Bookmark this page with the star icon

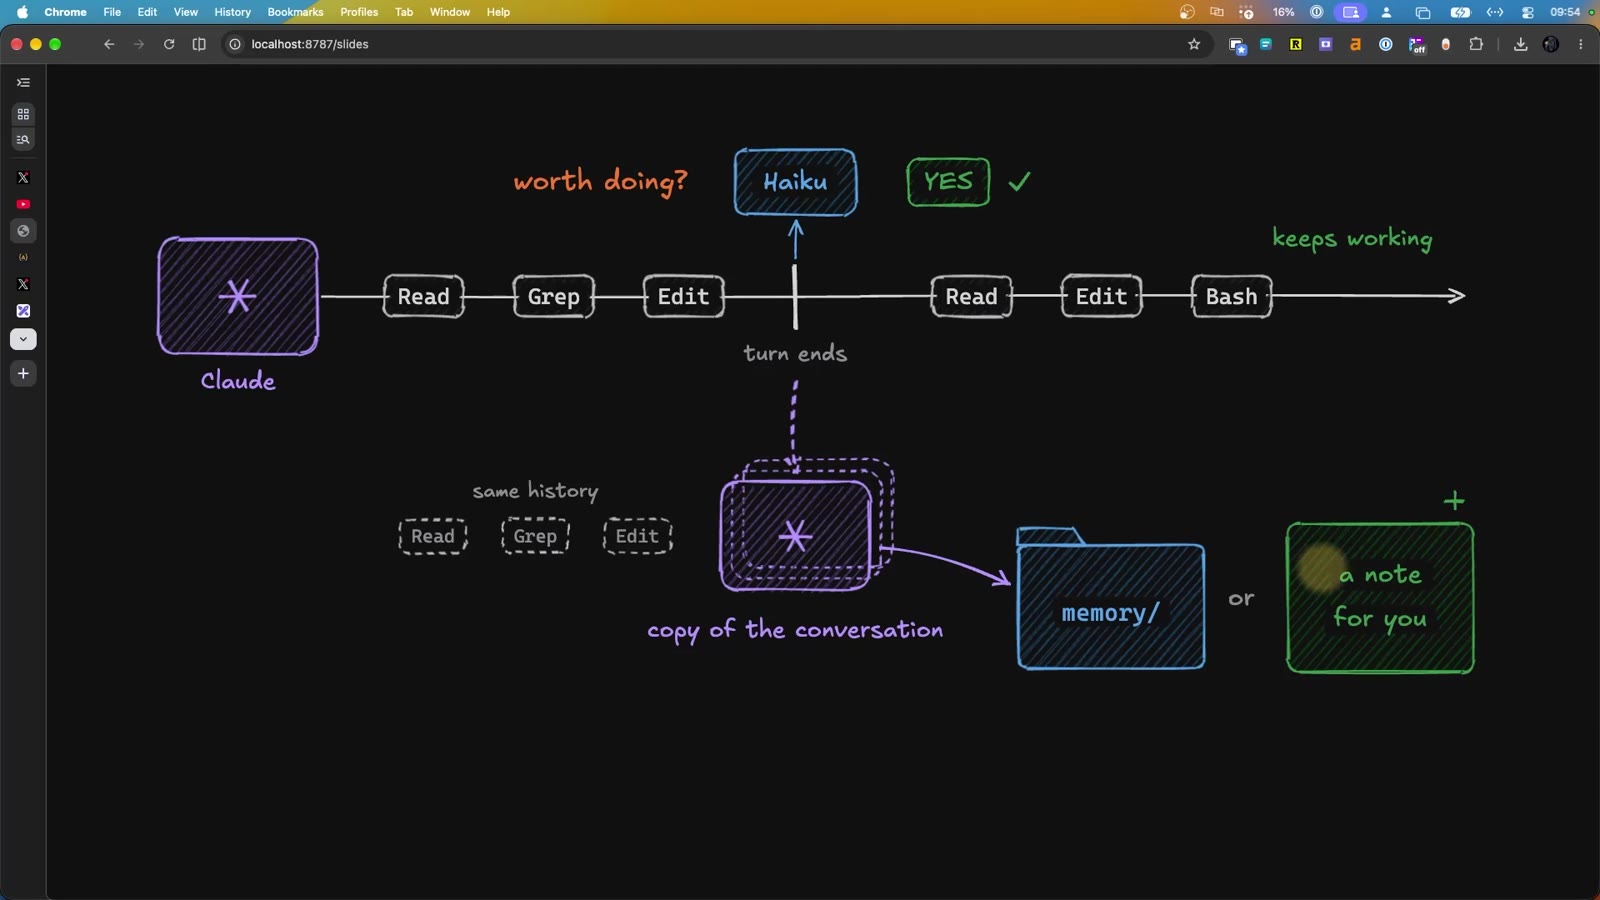click(x=1194, y=44)
